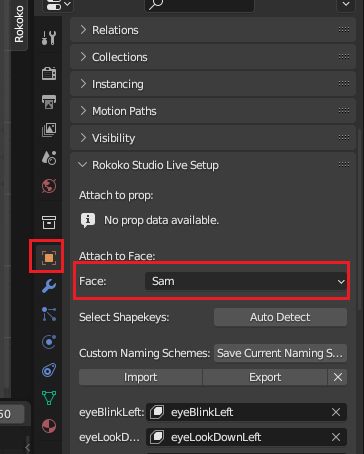Collapse the Rokoko Studio Live Setup panel
The image size is (364, 454).
(x=82, y=165)
